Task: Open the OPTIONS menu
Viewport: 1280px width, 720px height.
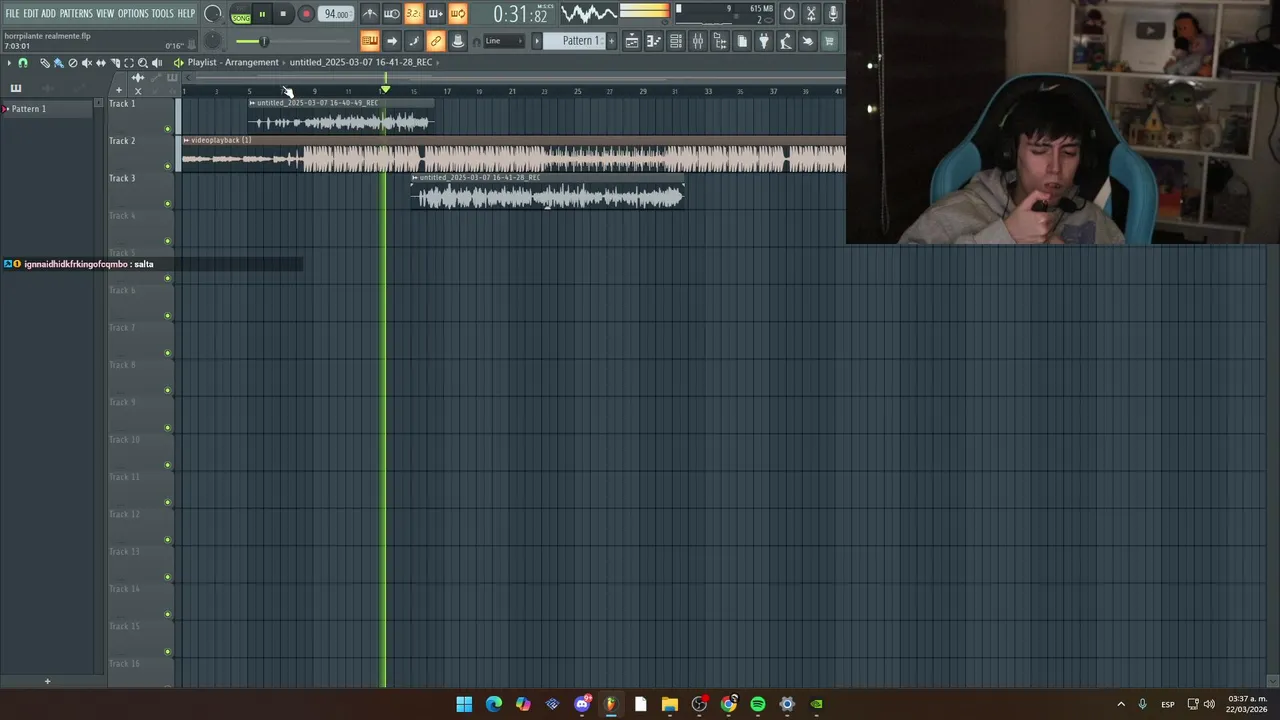Action: click(133, 13)
